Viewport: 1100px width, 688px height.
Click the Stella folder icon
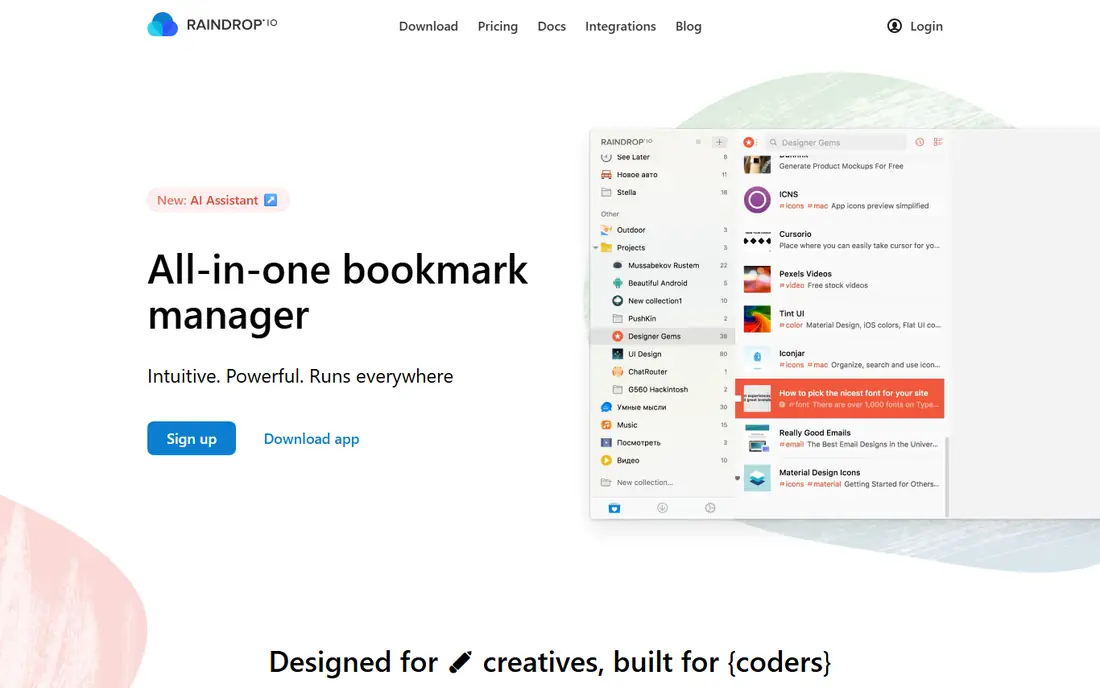click(x=606, y=192)
